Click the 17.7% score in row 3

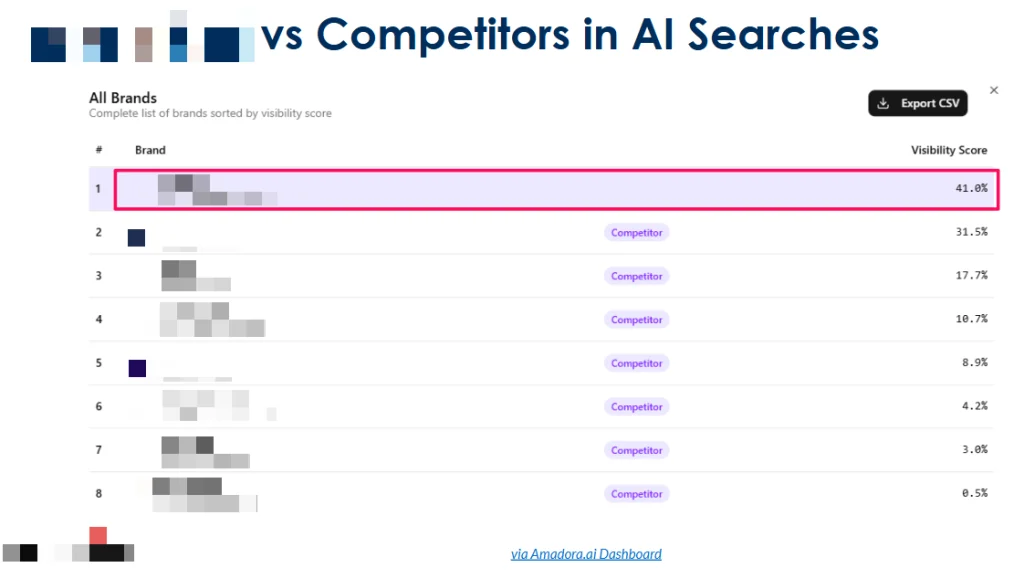coord(971,276)
